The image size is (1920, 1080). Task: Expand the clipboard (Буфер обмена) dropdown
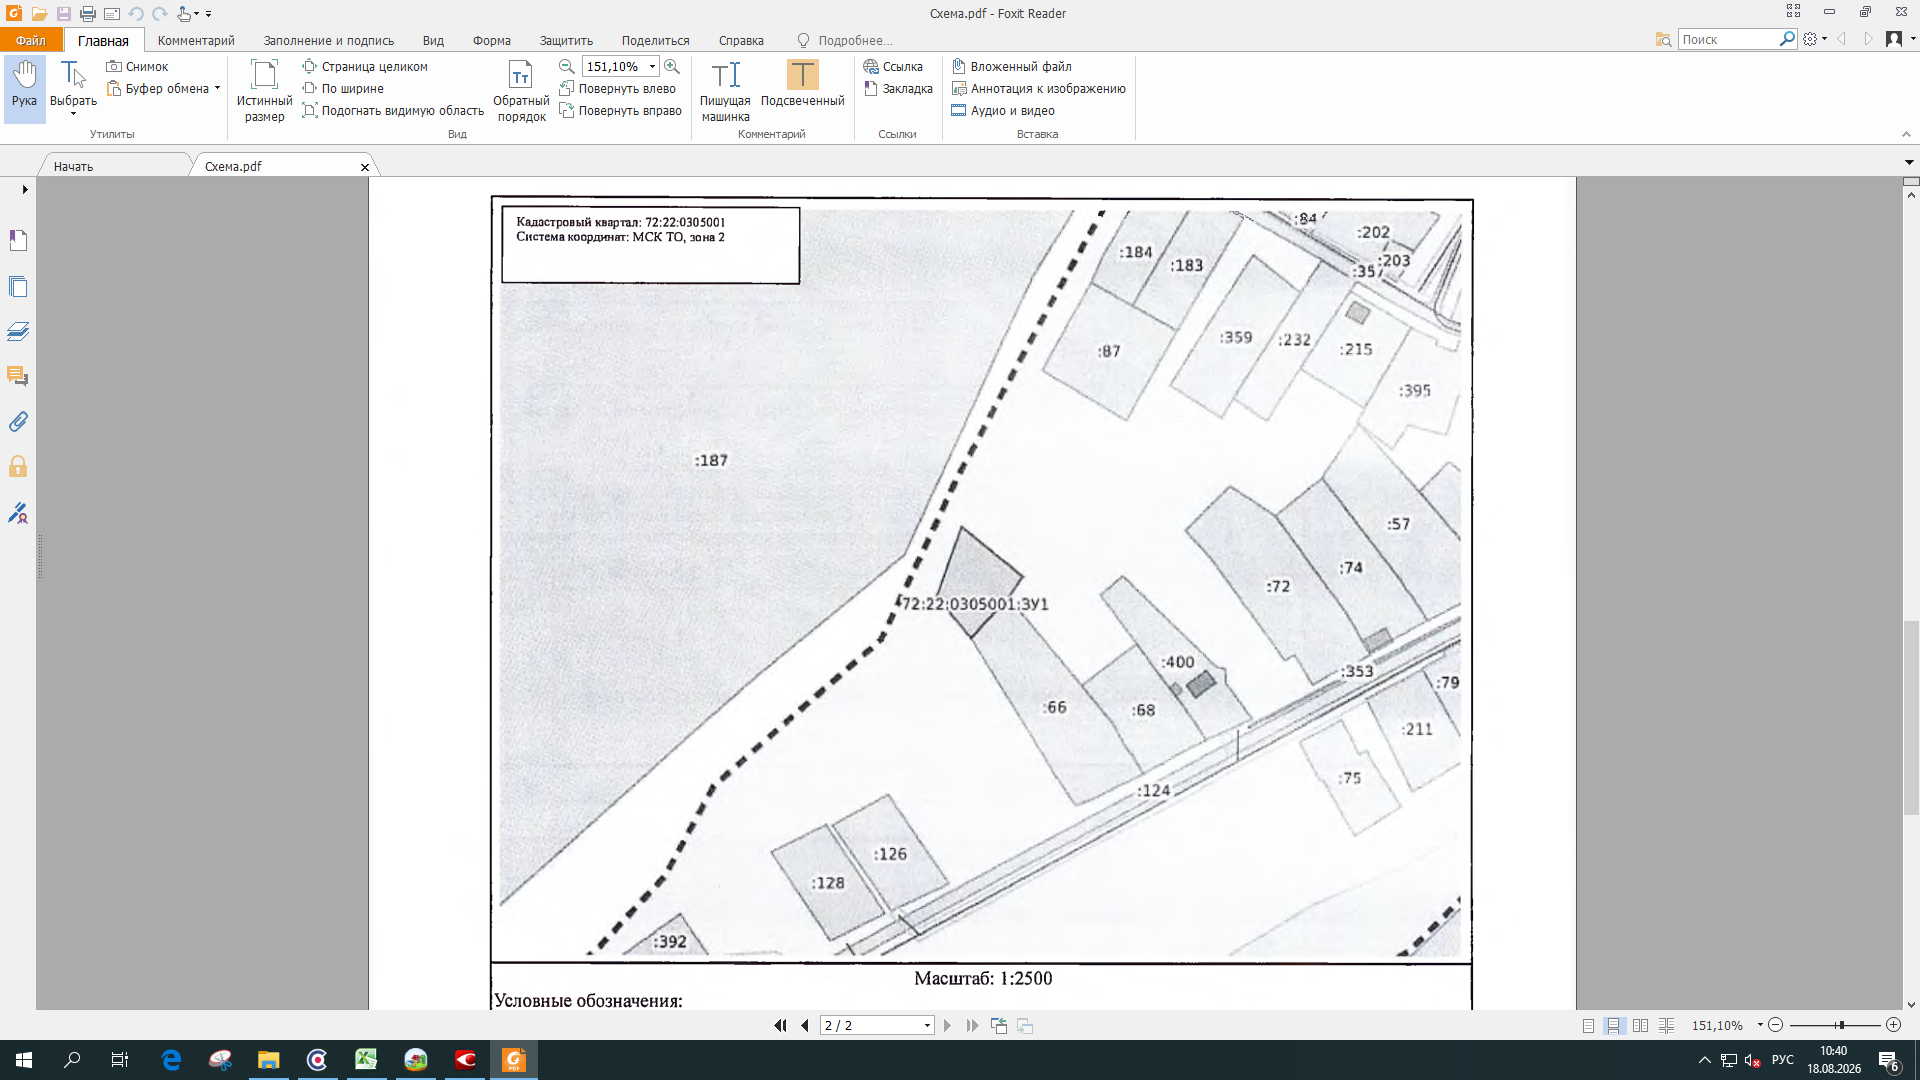[217, 88]
